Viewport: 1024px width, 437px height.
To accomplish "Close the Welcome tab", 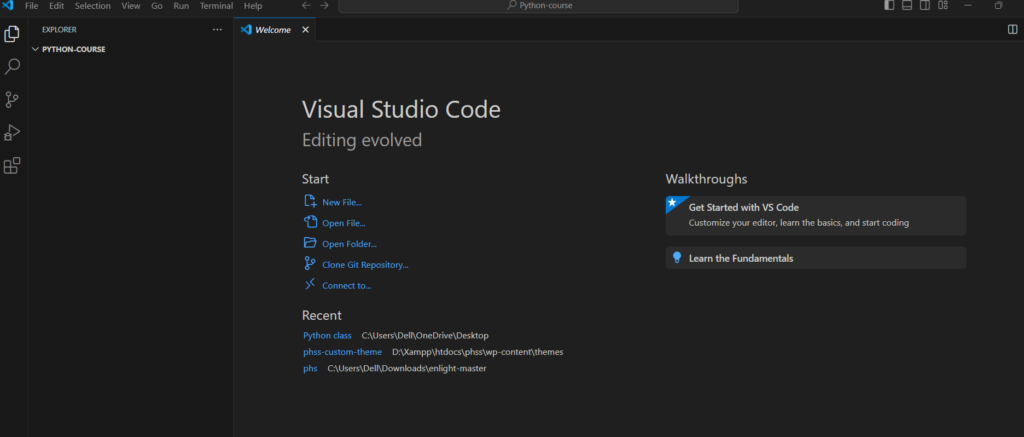I will pyautogui.click(x=305, y=30).
